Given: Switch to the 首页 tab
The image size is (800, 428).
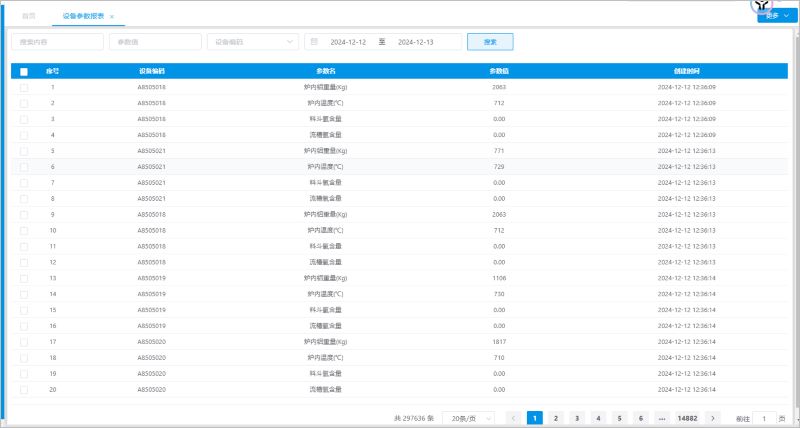Looking at the screenshot, I should (x=29, y=16).
